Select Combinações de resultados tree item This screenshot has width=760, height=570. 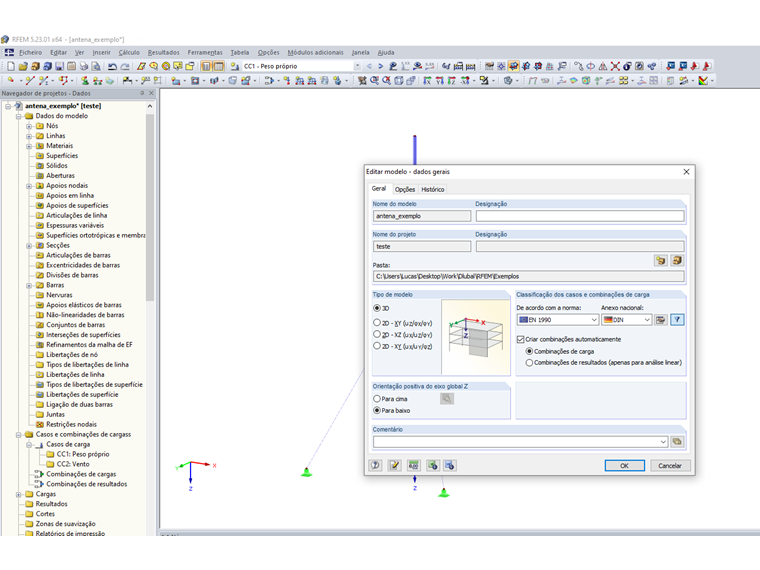click(x=87, y=484)
